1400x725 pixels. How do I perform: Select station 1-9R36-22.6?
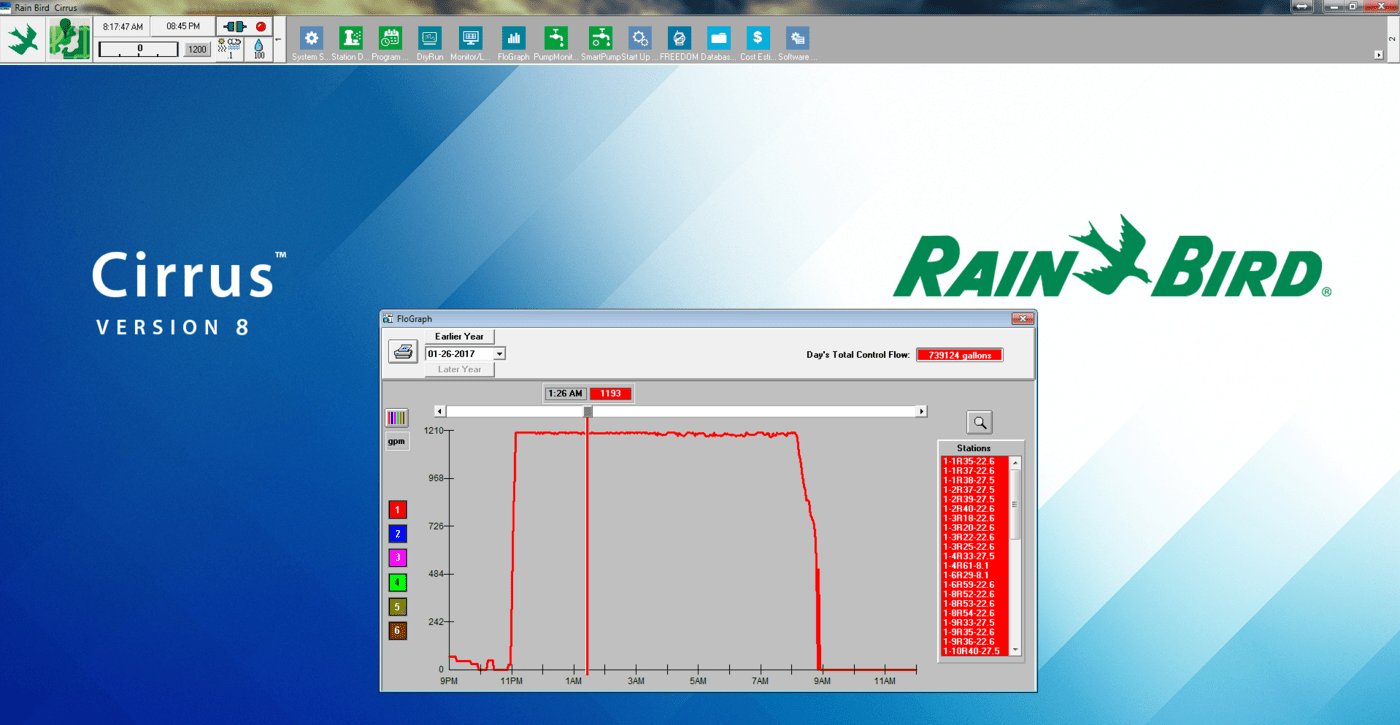tap(975, 641)
